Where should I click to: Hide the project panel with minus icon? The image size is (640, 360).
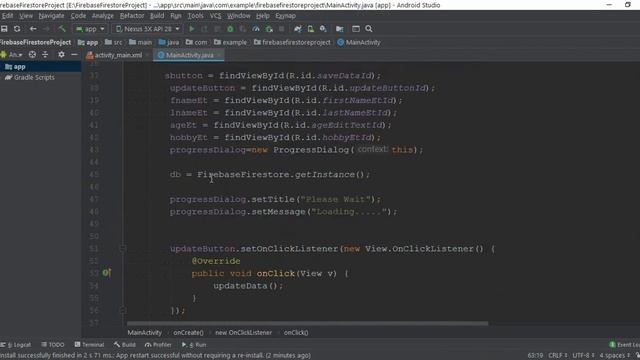[x=74, y=55]
